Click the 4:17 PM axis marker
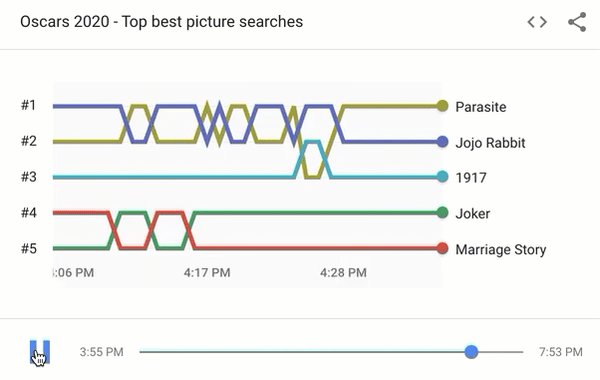The image size is (600, 380). click(207, 272)
